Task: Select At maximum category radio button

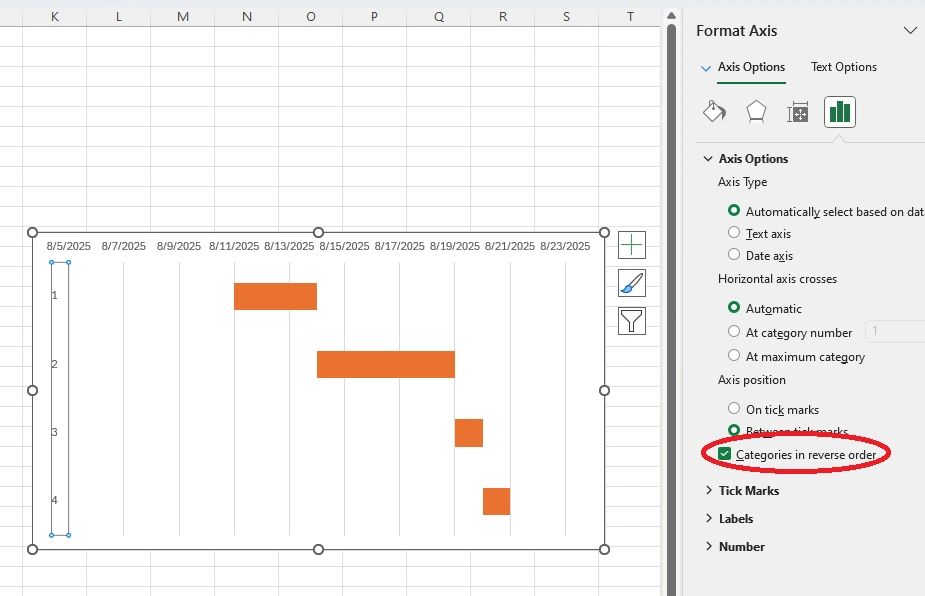Action: [735, 356]
